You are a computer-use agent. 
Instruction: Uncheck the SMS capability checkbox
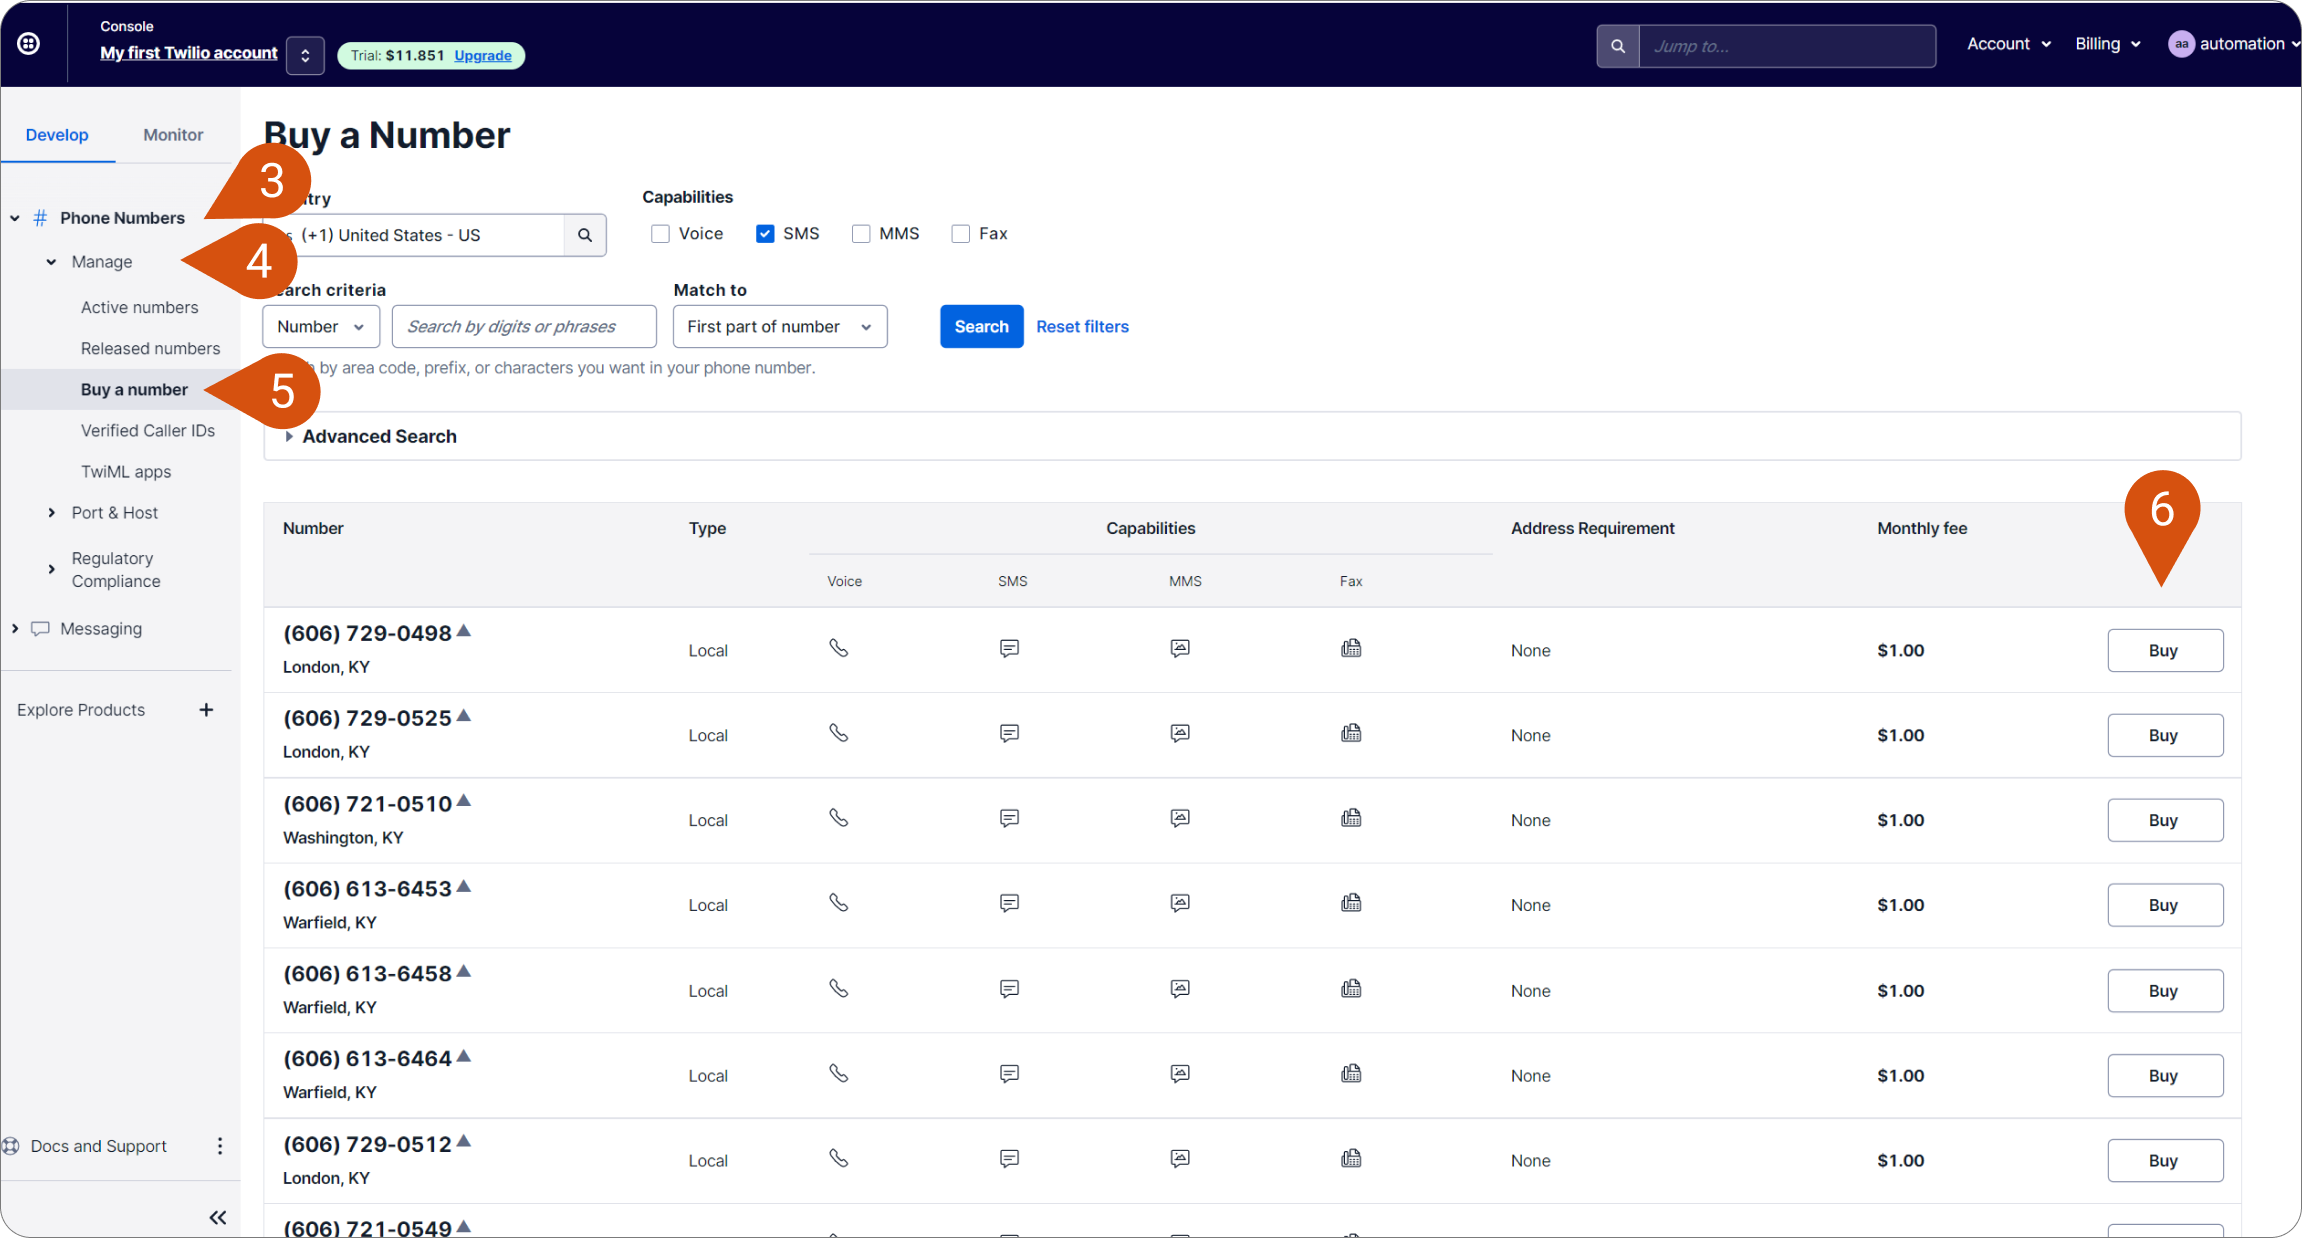point(765,234)
